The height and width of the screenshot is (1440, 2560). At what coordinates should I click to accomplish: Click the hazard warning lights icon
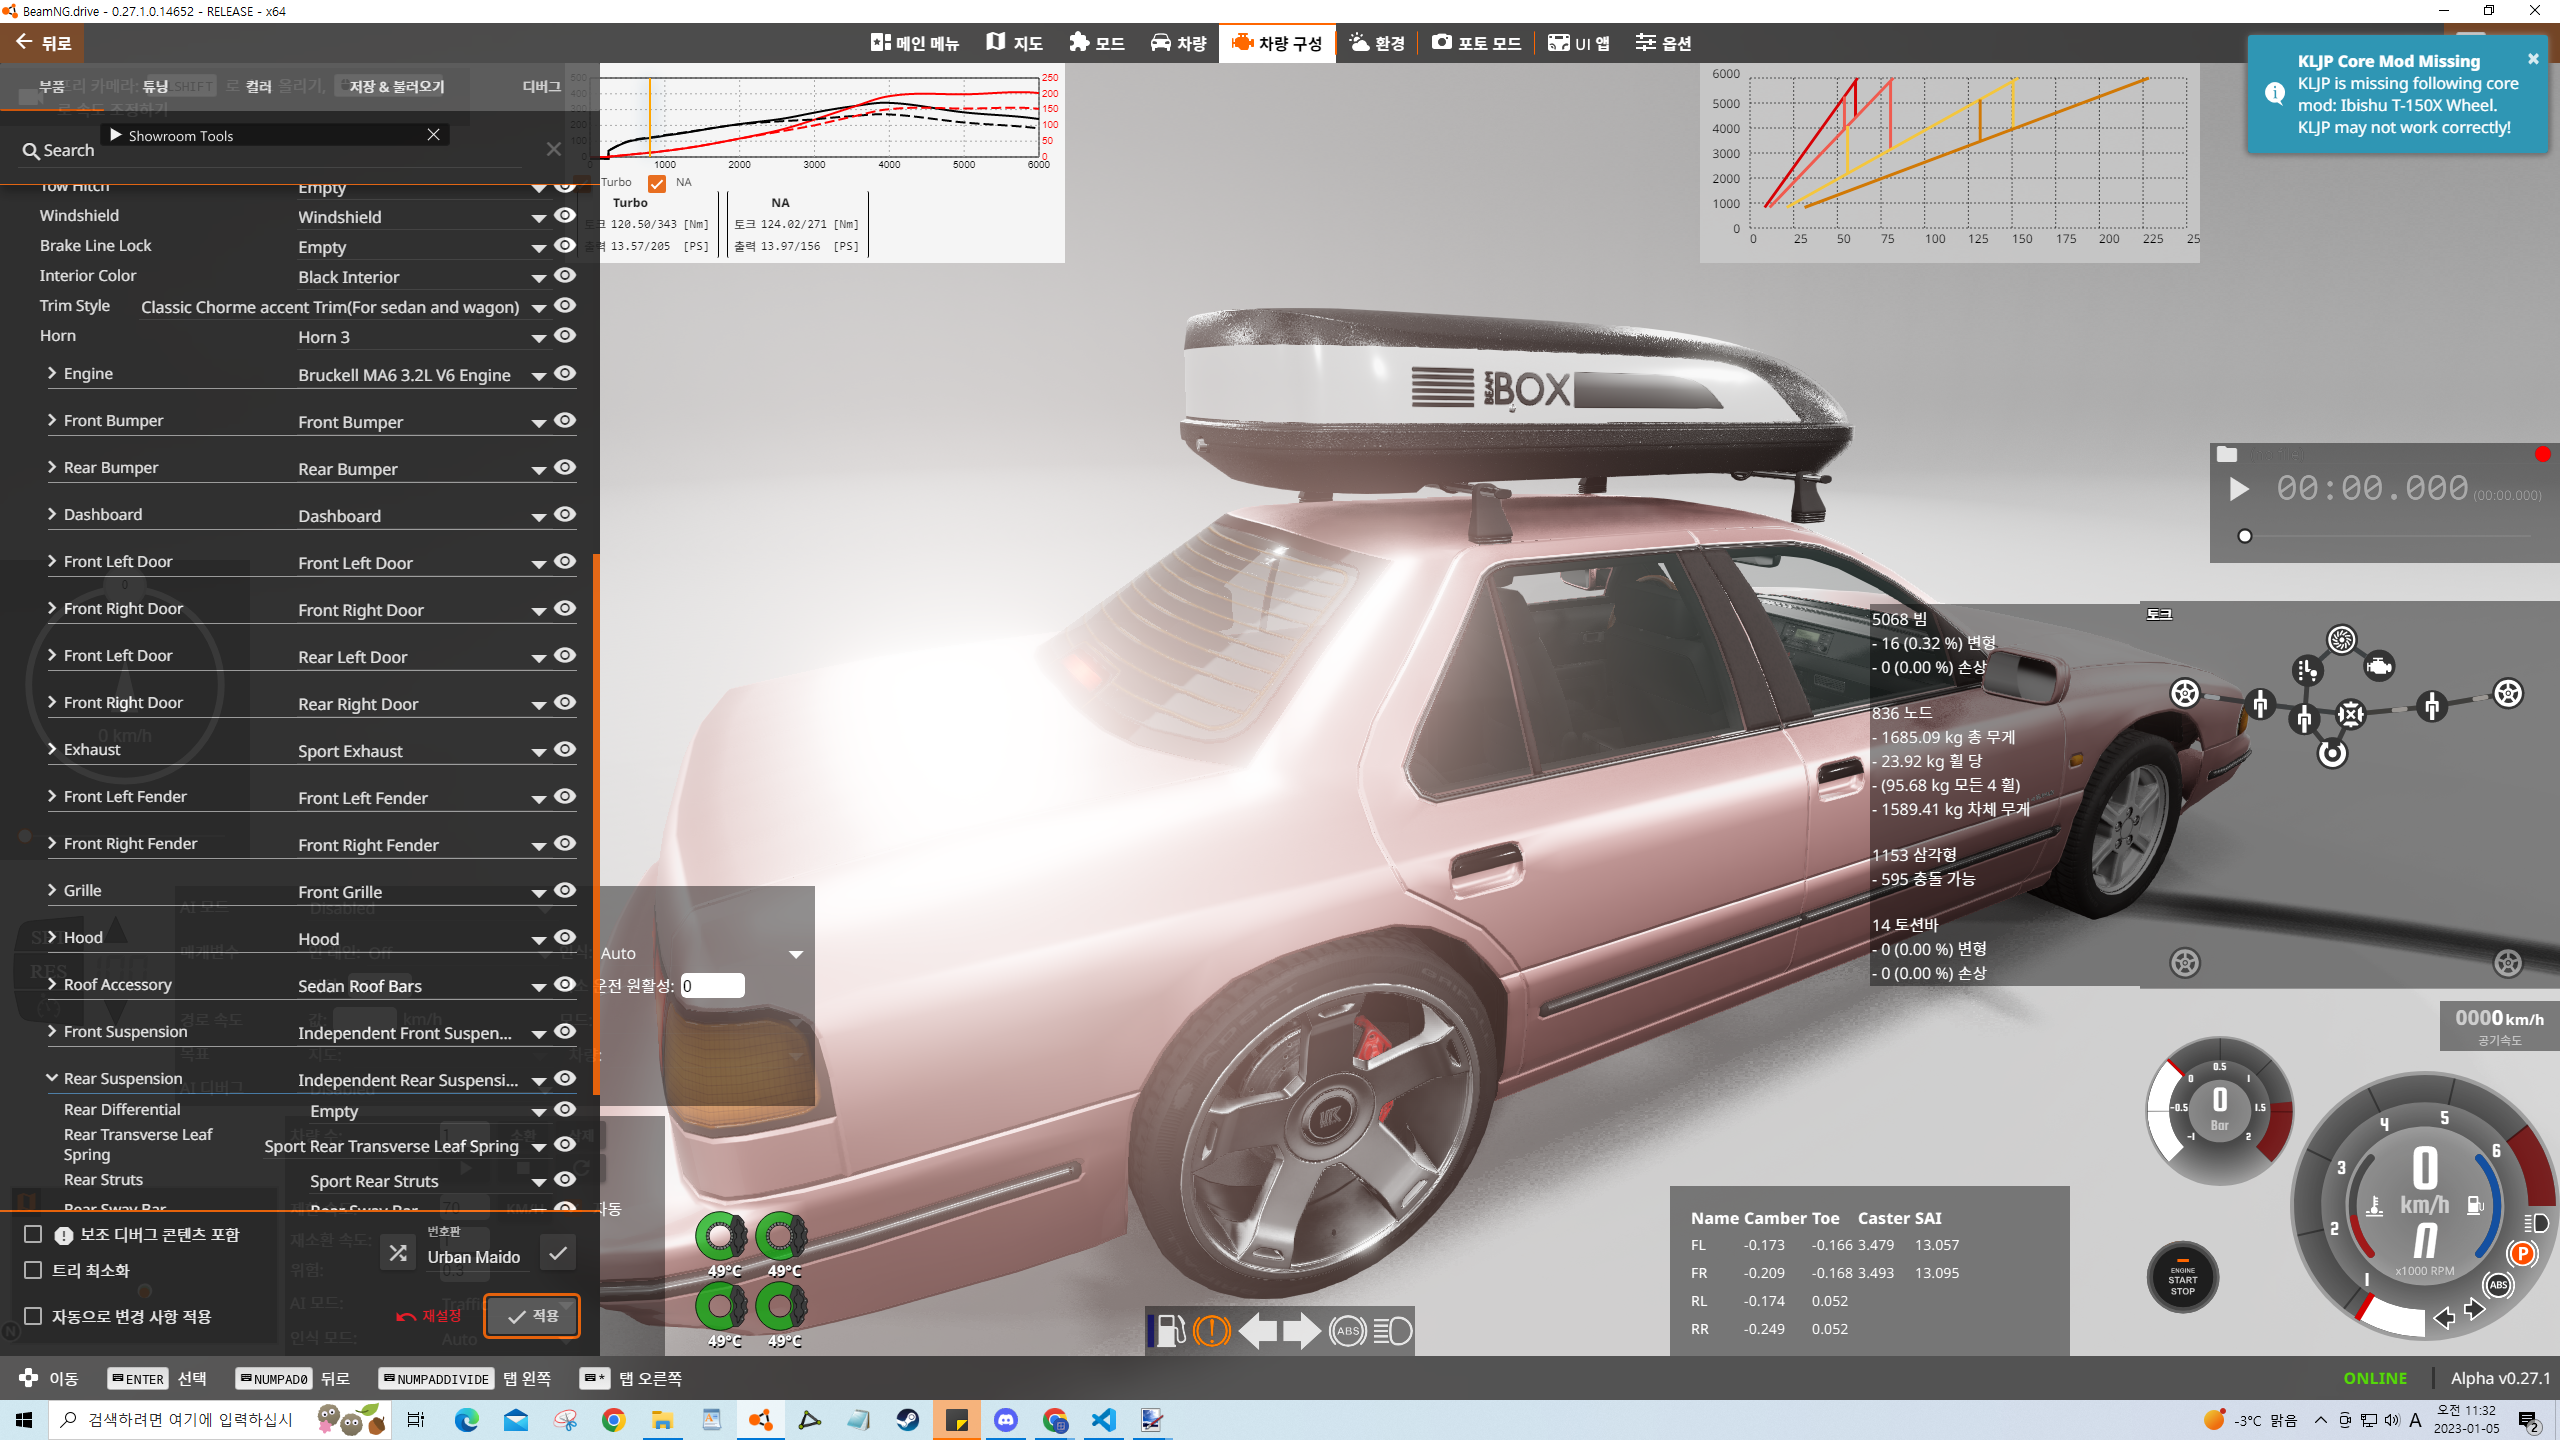[1211, 1331]
